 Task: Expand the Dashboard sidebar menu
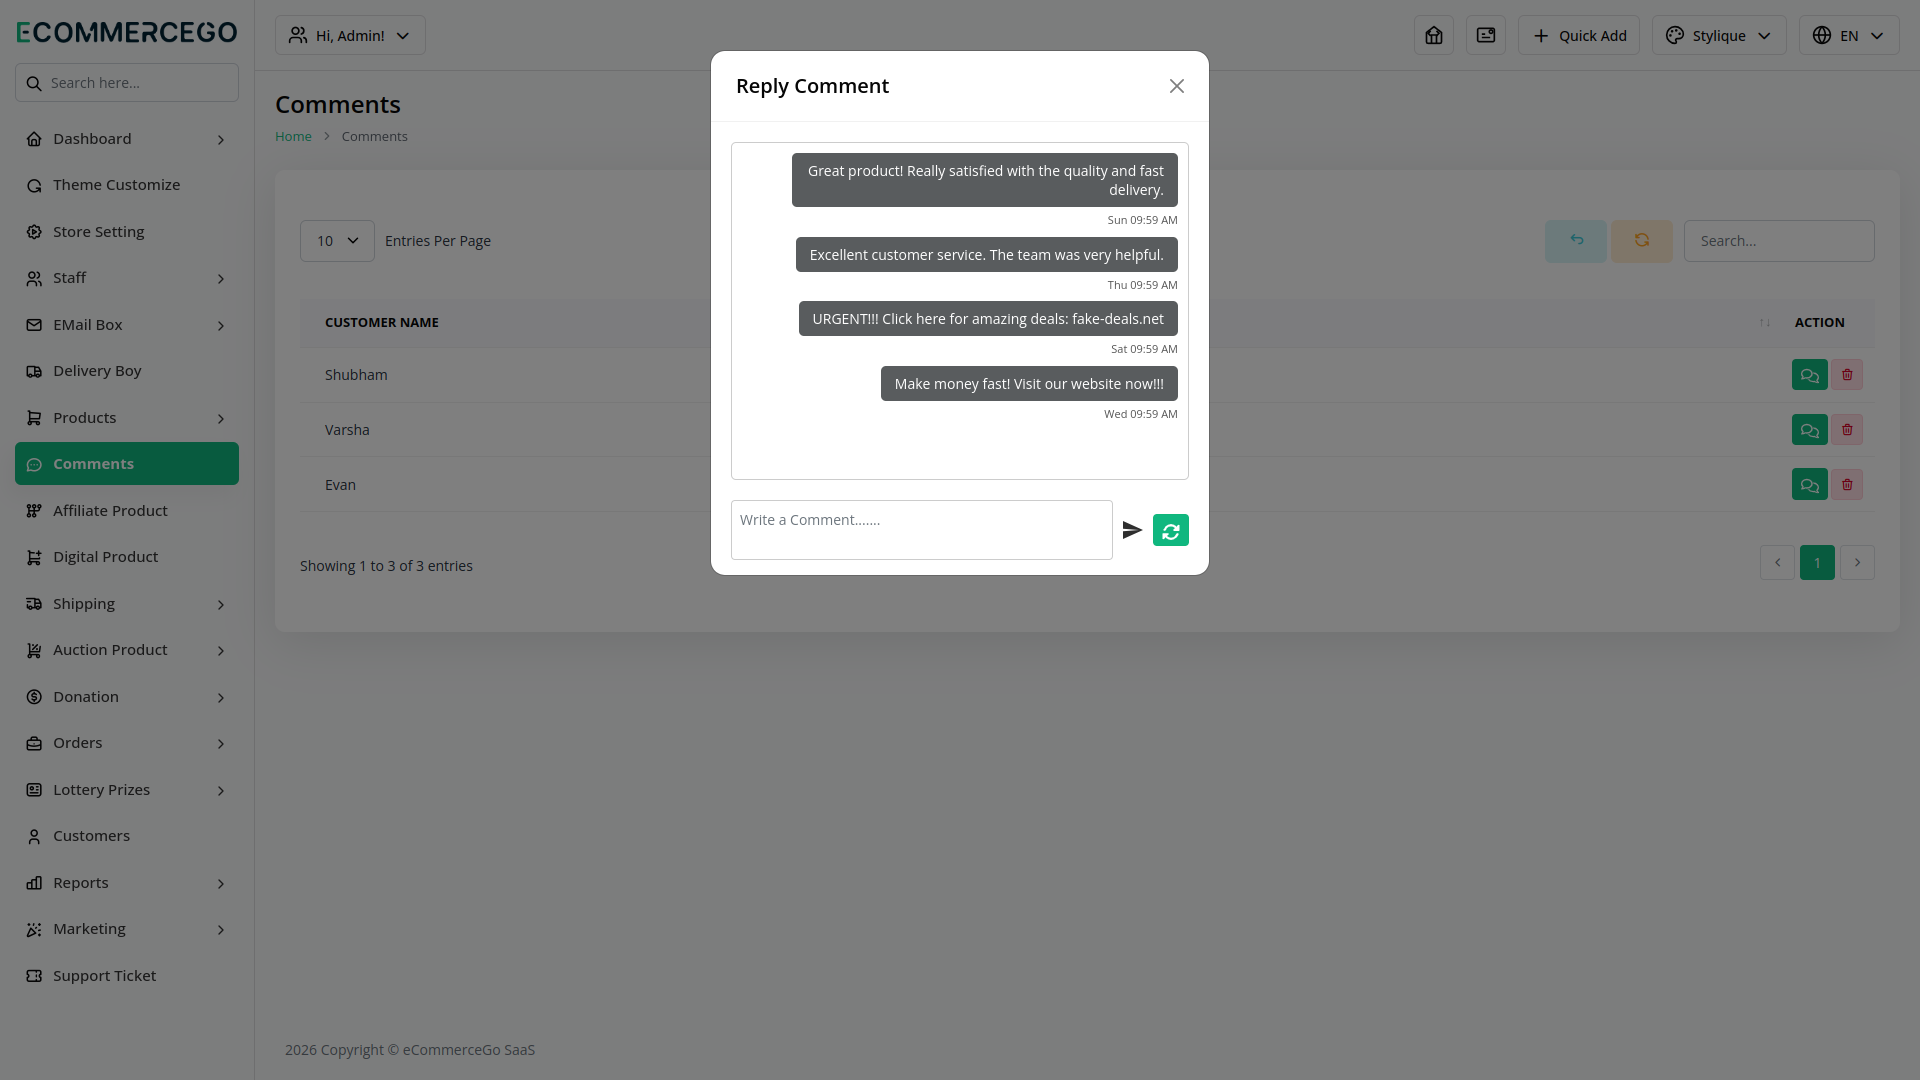point(127,139)
